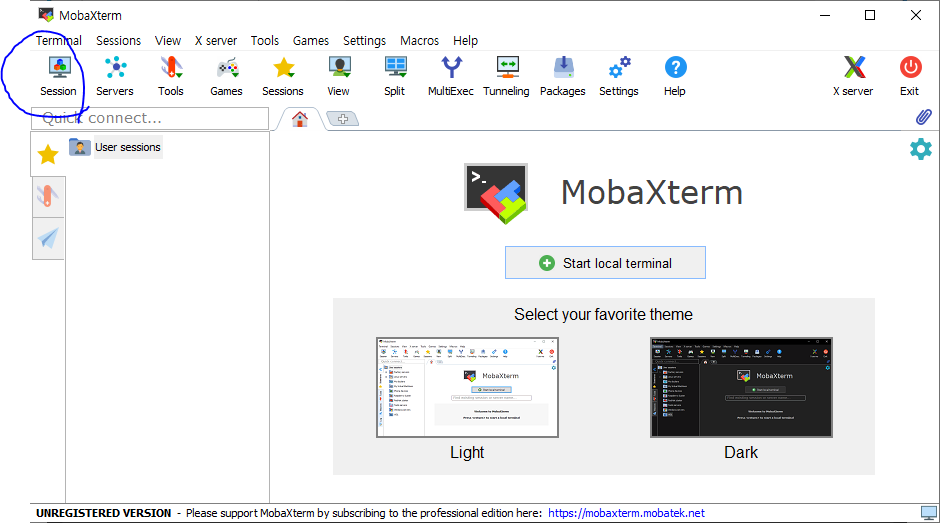
Task: Switch to the Home tab
Action: coord(300,119)
